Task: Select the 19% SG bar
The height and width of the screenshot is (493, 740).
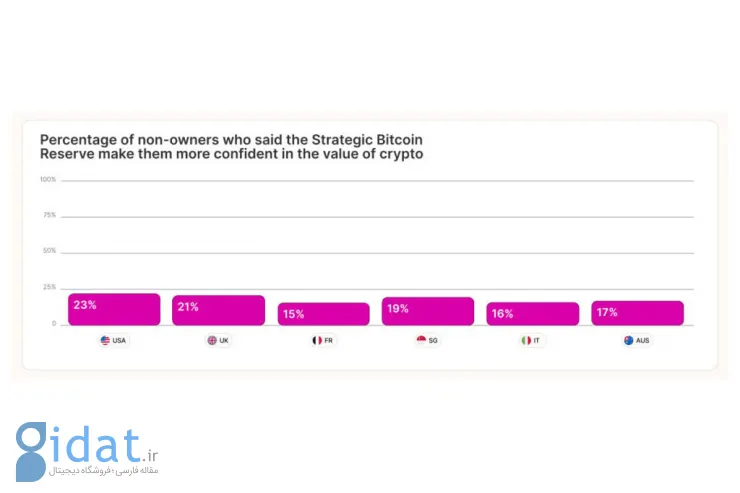Action: tap(428, 311)
